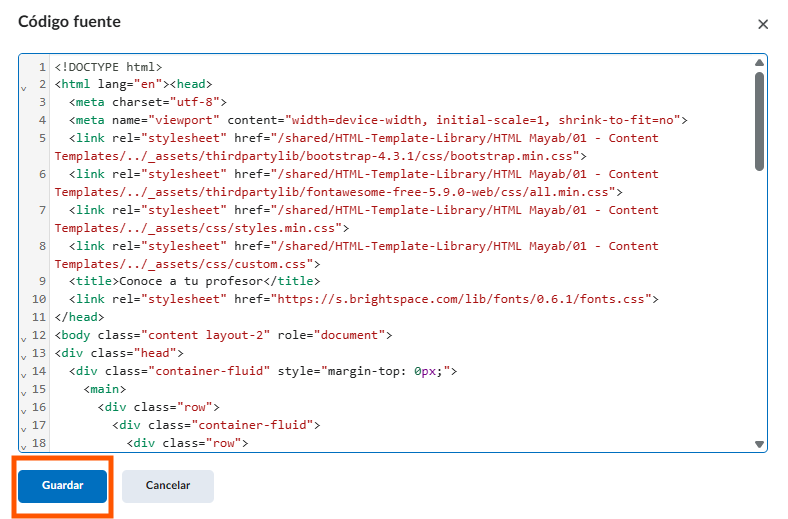Image resolution: width=788 pixels, height=519 pixels.
Task: Collapse the main element at line 15
Action: (x=23, y=392)
